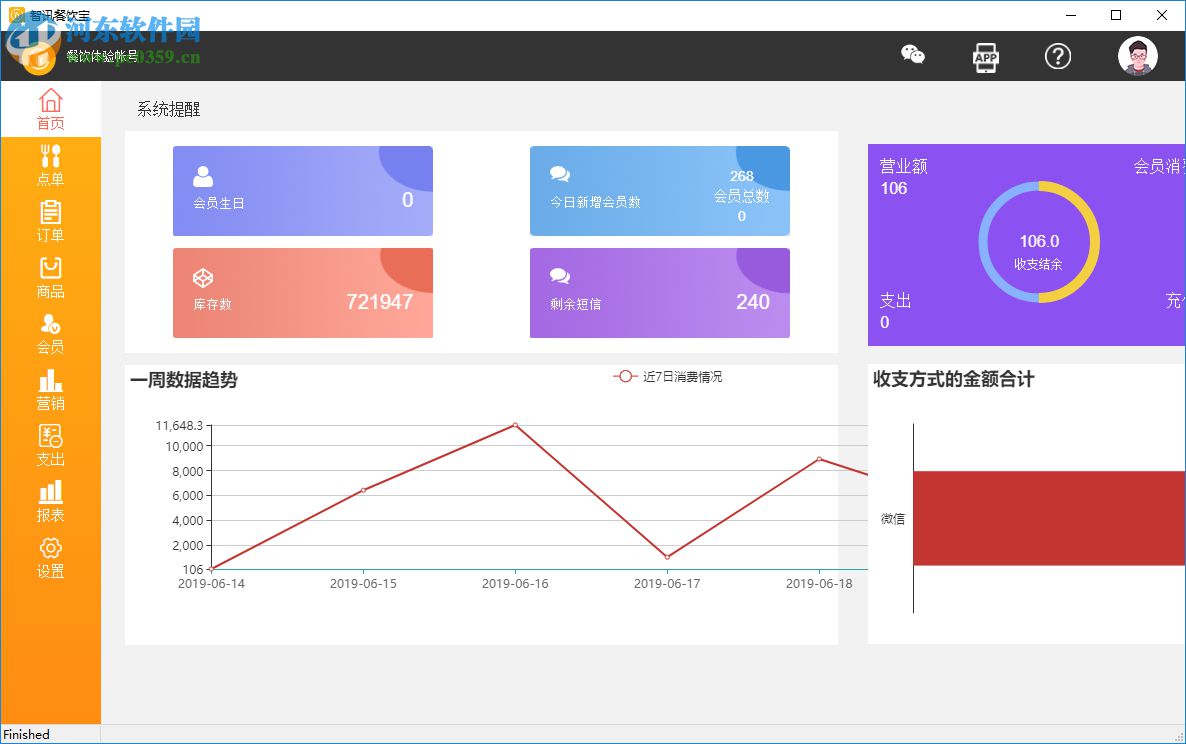This screenshot has width=1186, height=744.
Task: Click the user avatar picture
Action: (1138, 56)
